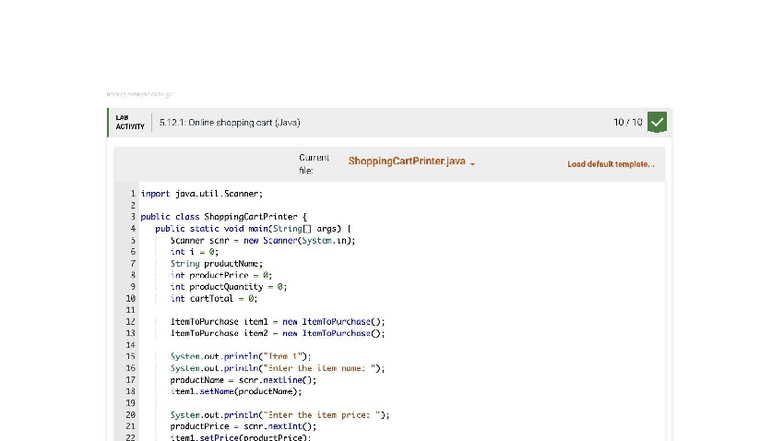Image resolution: width=784 pixels, height=441 pixels.
Task: Place cursor on import java.util.Scanner line
Action: [201, 194]
